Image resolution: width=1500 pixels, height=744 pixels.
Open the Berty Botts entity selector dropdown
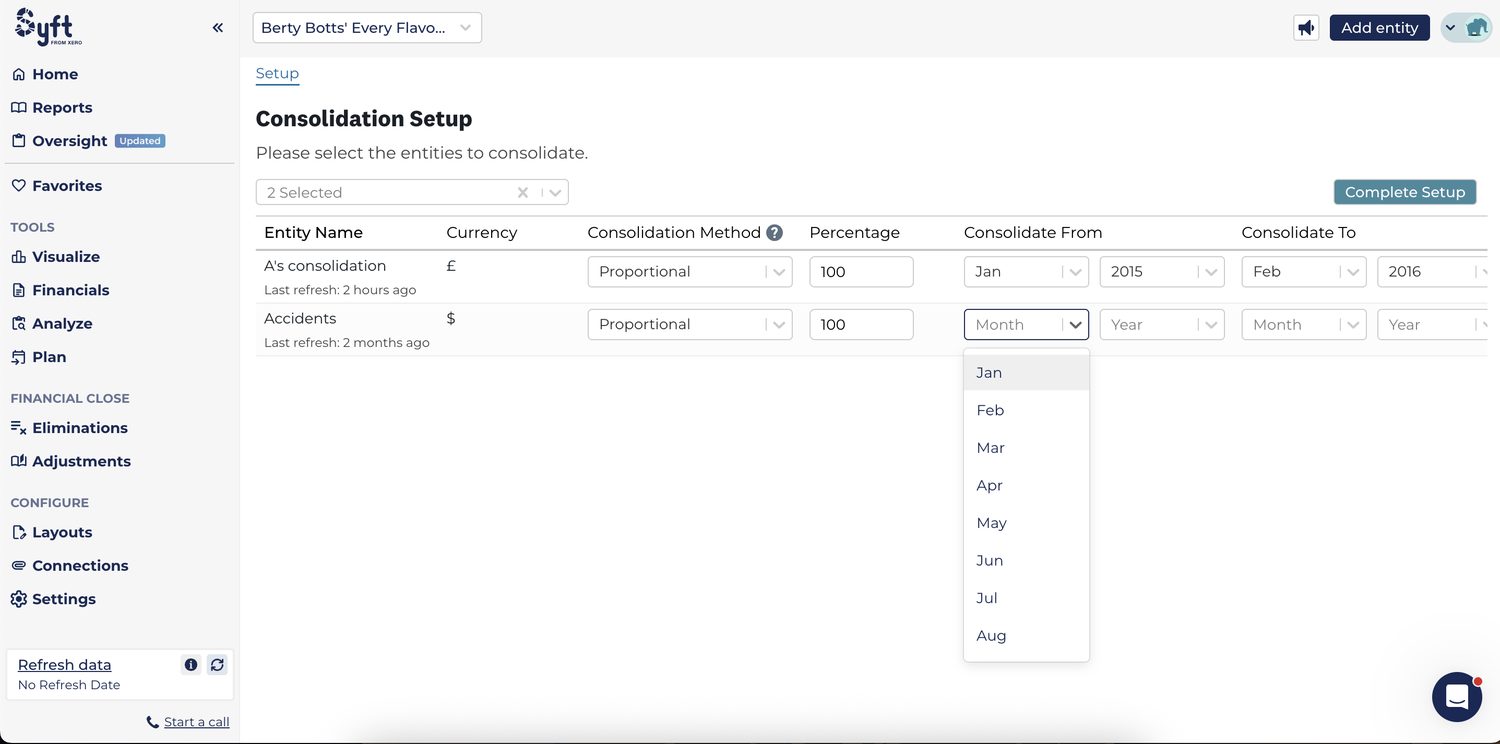(367, 28)
